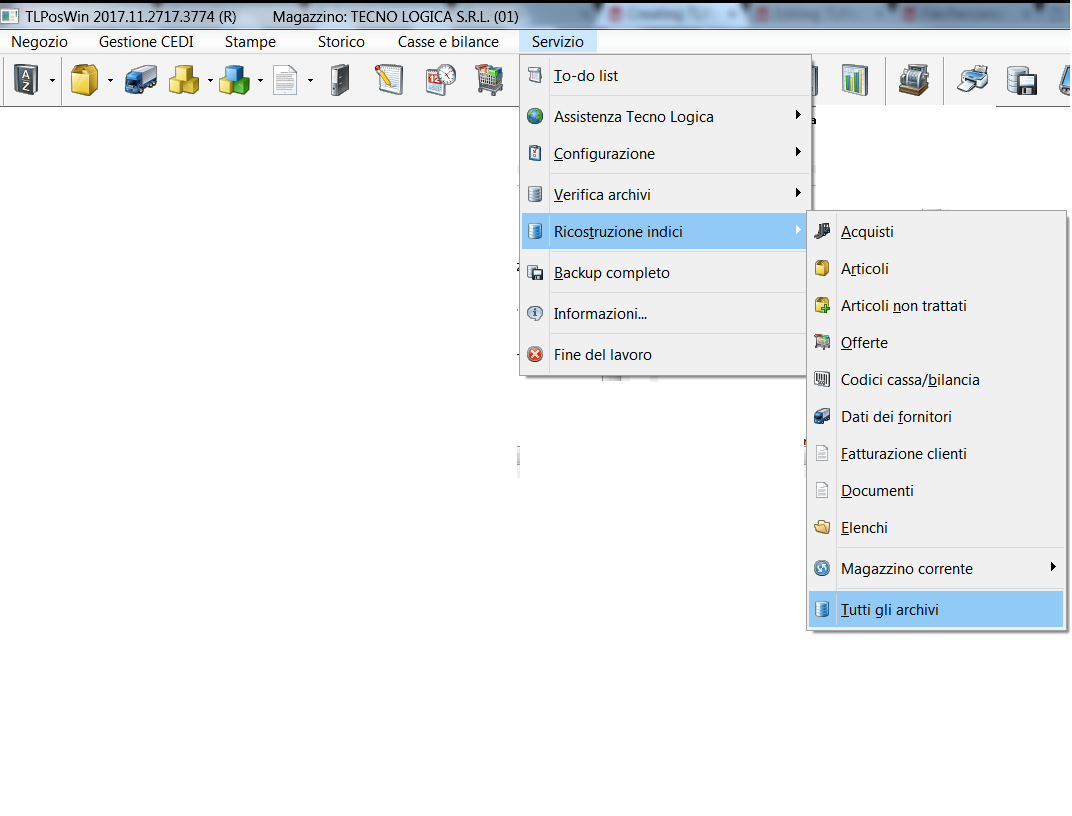1072x816 pixels.
Task: Click the black binder toolbar icon
Action: pyautogui.click(x=340, y=80)
